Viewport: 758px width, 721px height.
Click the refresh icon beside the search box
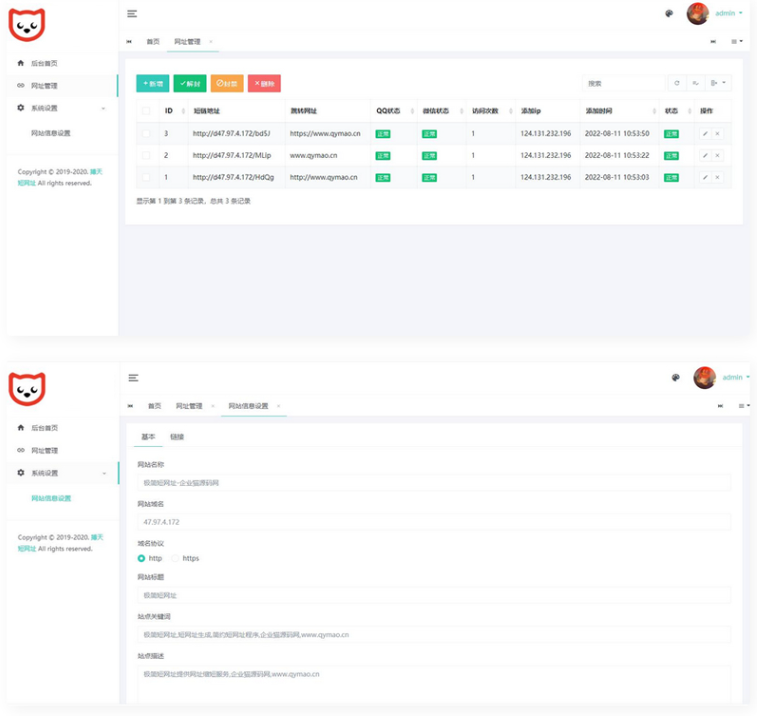coord(677,83)
